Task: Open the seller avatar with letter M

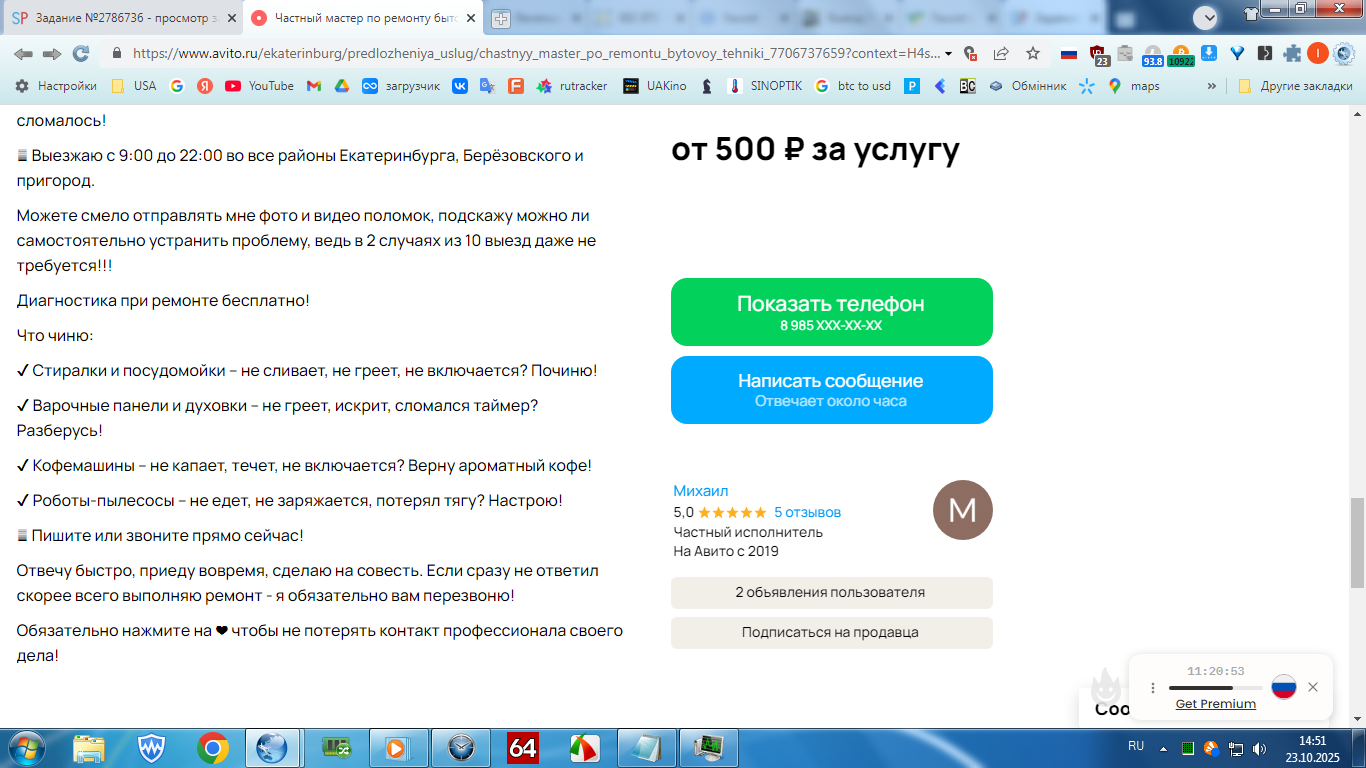Action: [962, 510]
